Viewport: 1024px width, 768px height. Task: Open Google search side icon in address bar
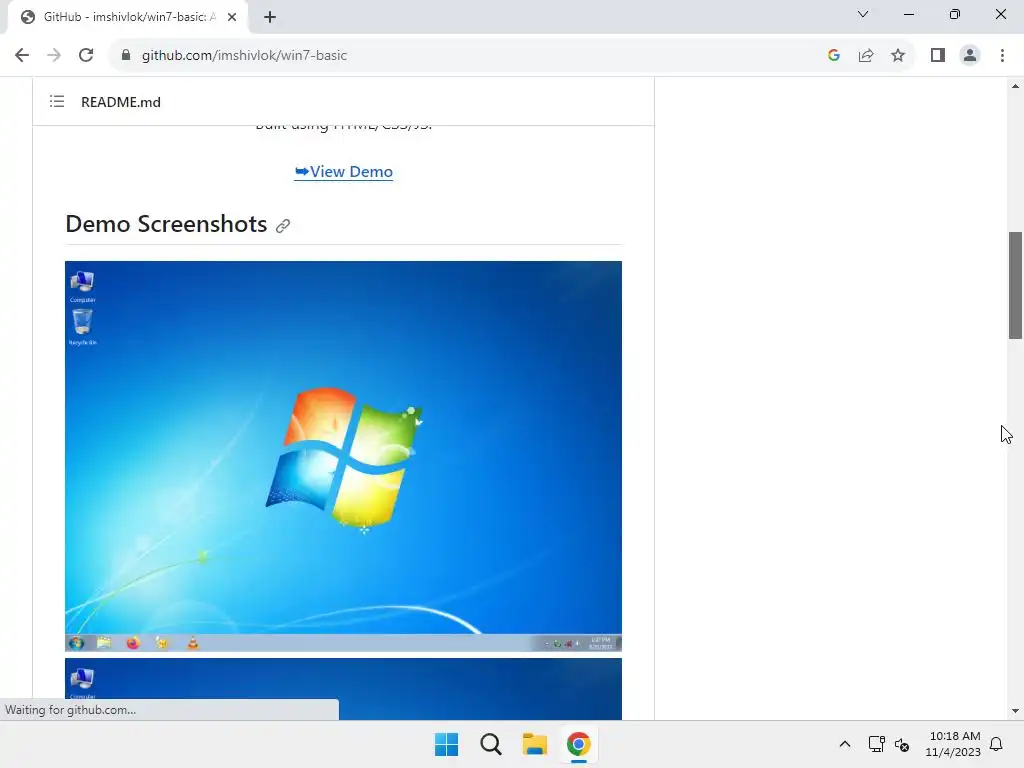pyautogui.click(x=833, y=56)
